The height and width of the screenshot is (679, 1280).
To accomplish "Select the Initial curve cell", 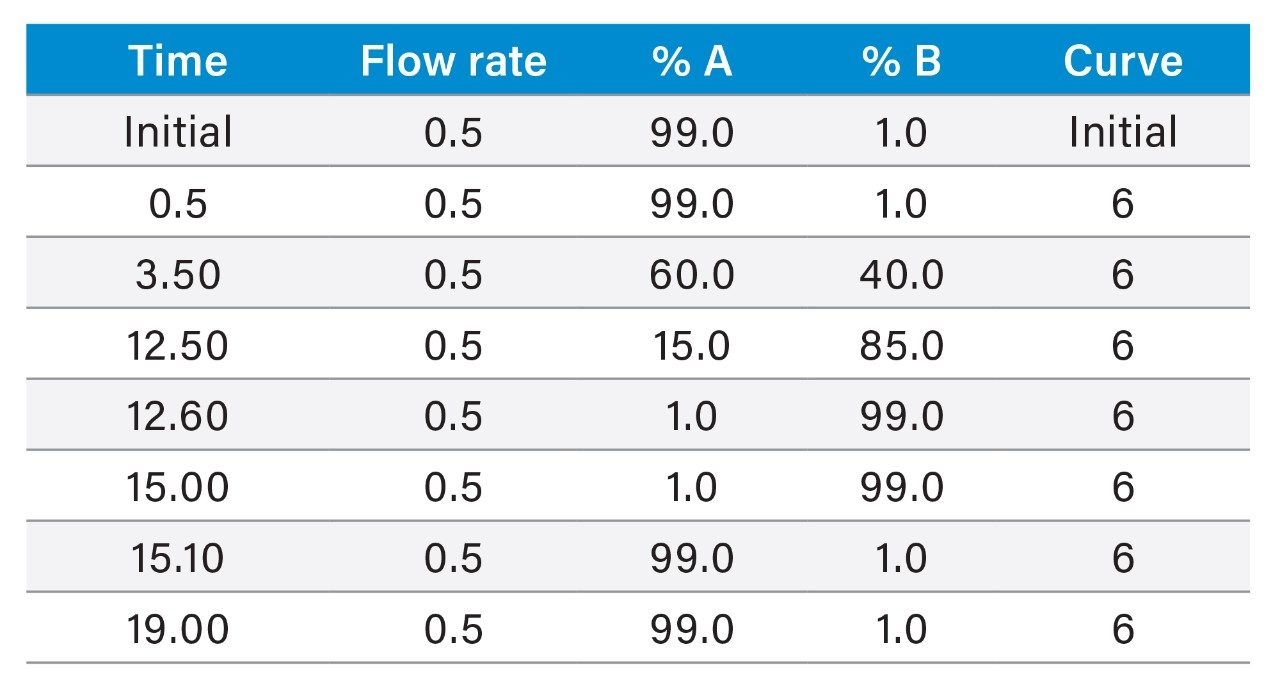I will coord(1123,132).
